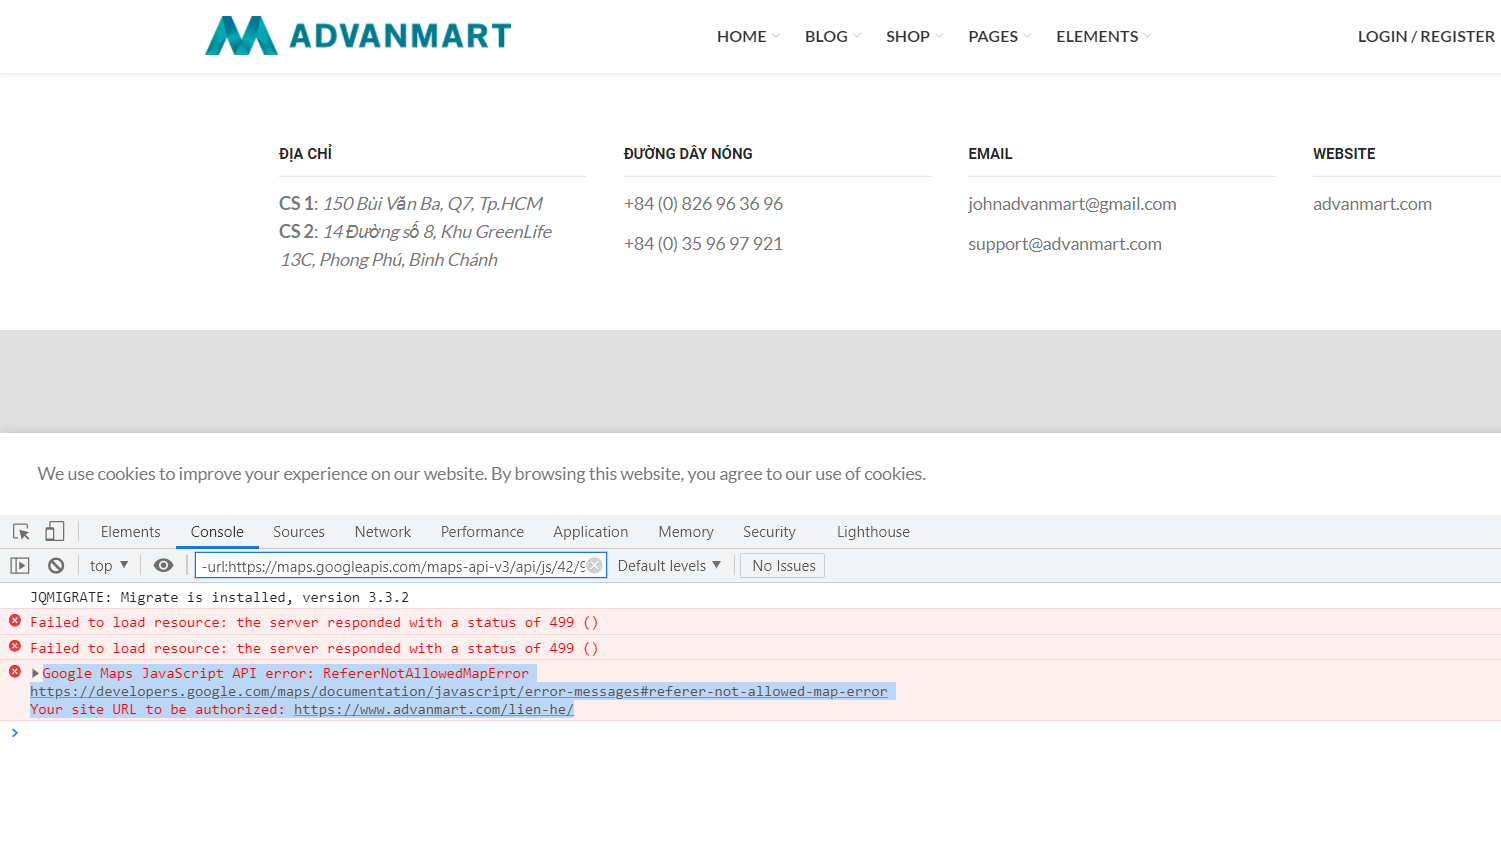Expand the Google Maps API error entry
Viewport: 1501px width, 850px height.
pyautogui.click(x=36, y=674)
